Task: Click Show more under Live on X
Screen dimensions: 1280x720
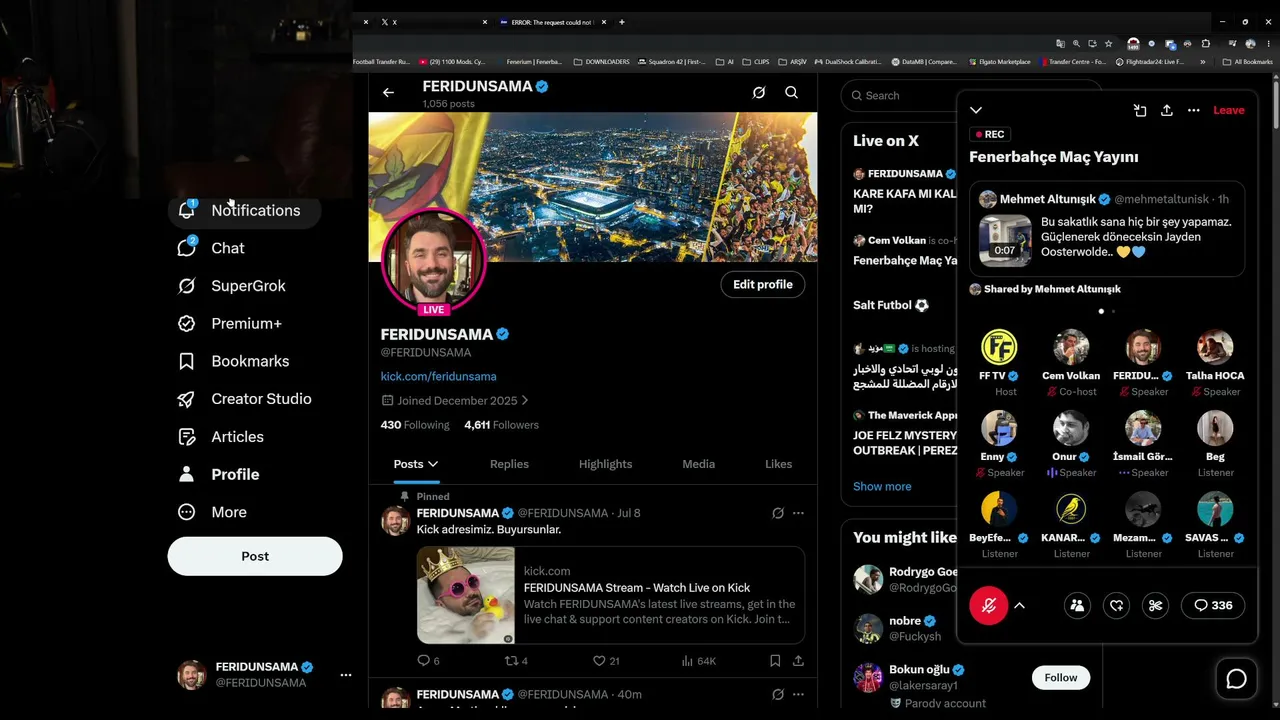Action: pos(882,486)
